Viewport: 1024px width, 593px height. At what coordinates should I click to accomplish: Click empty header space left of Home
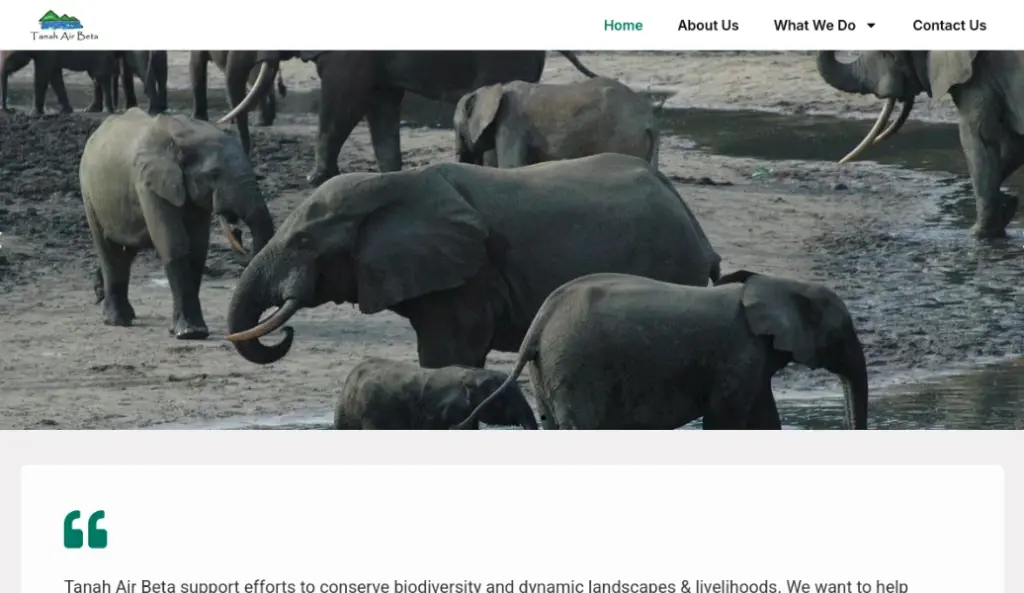point(350,26)
